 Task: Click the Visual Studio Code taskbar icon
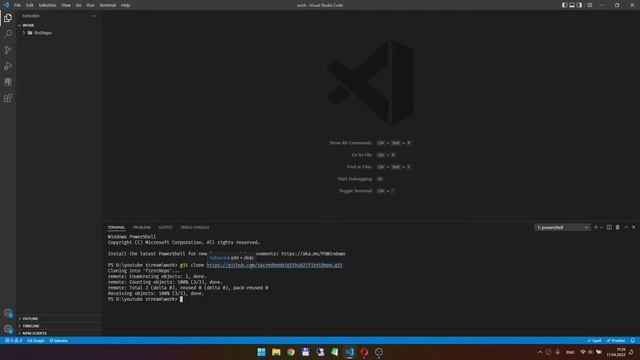349,352
